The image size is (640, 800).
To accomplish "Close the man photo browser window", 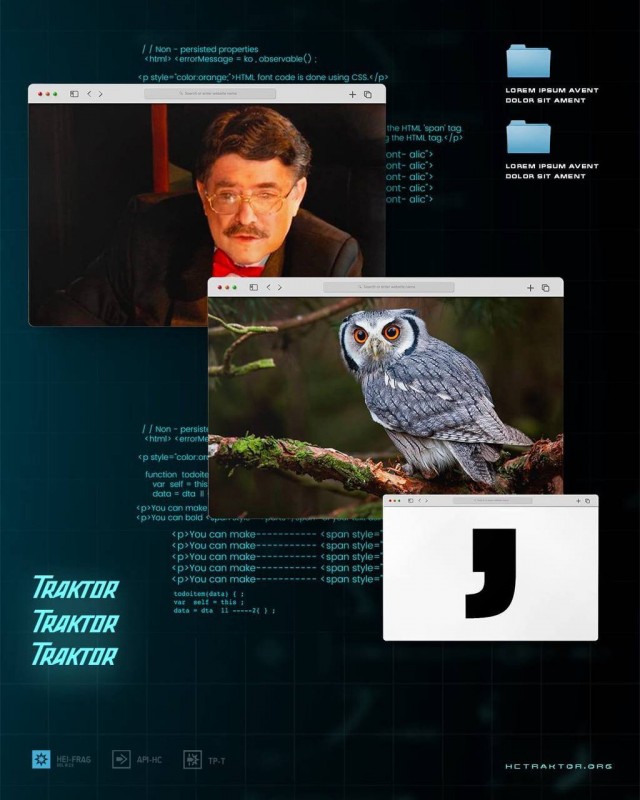I will (x=40, y=94).
